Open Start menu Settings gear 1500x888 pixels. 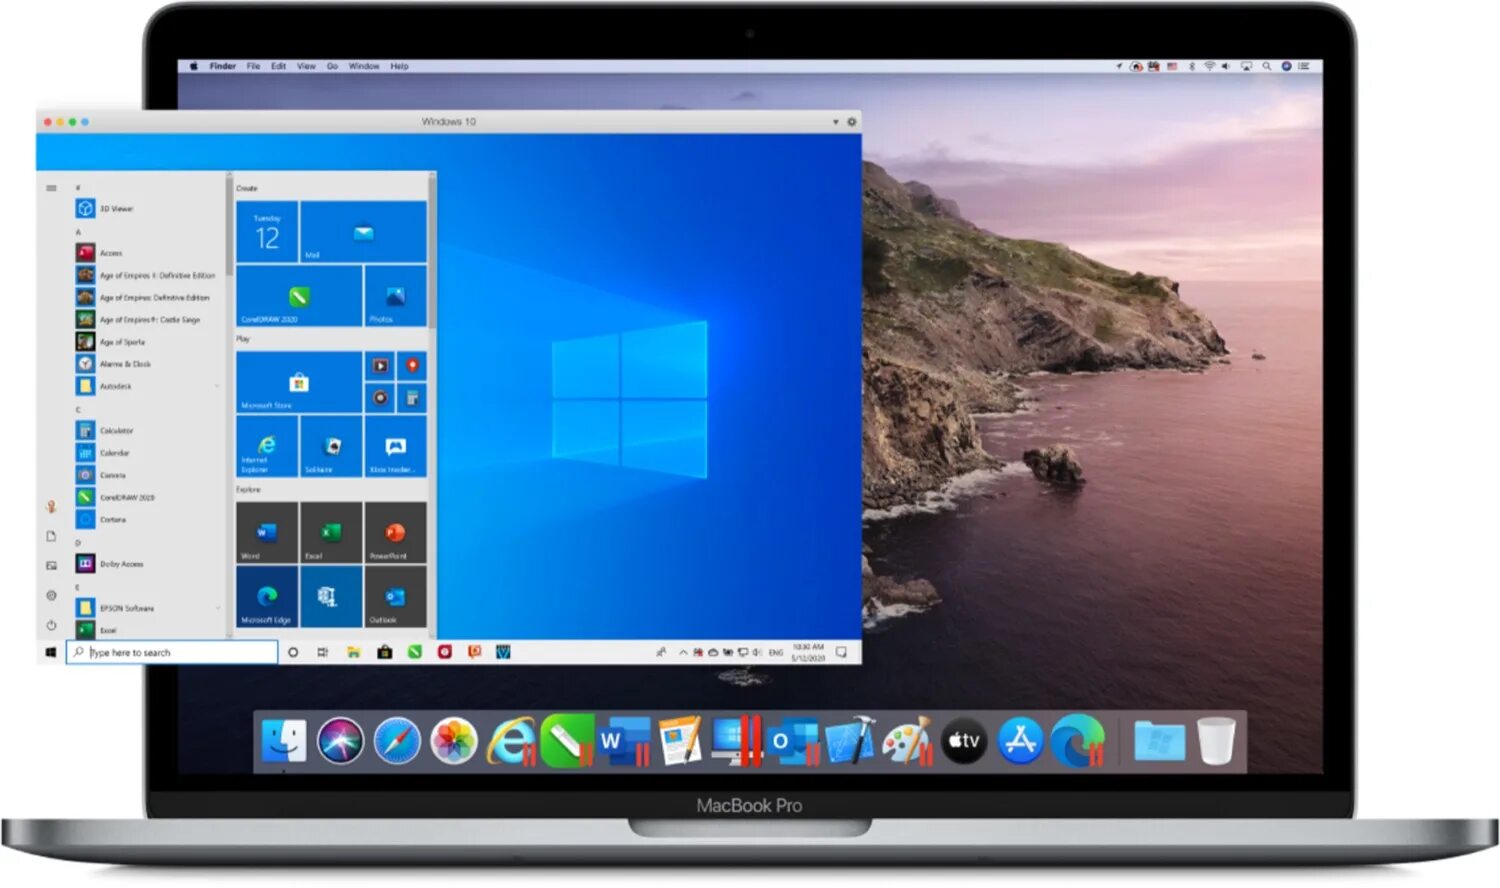51,595
